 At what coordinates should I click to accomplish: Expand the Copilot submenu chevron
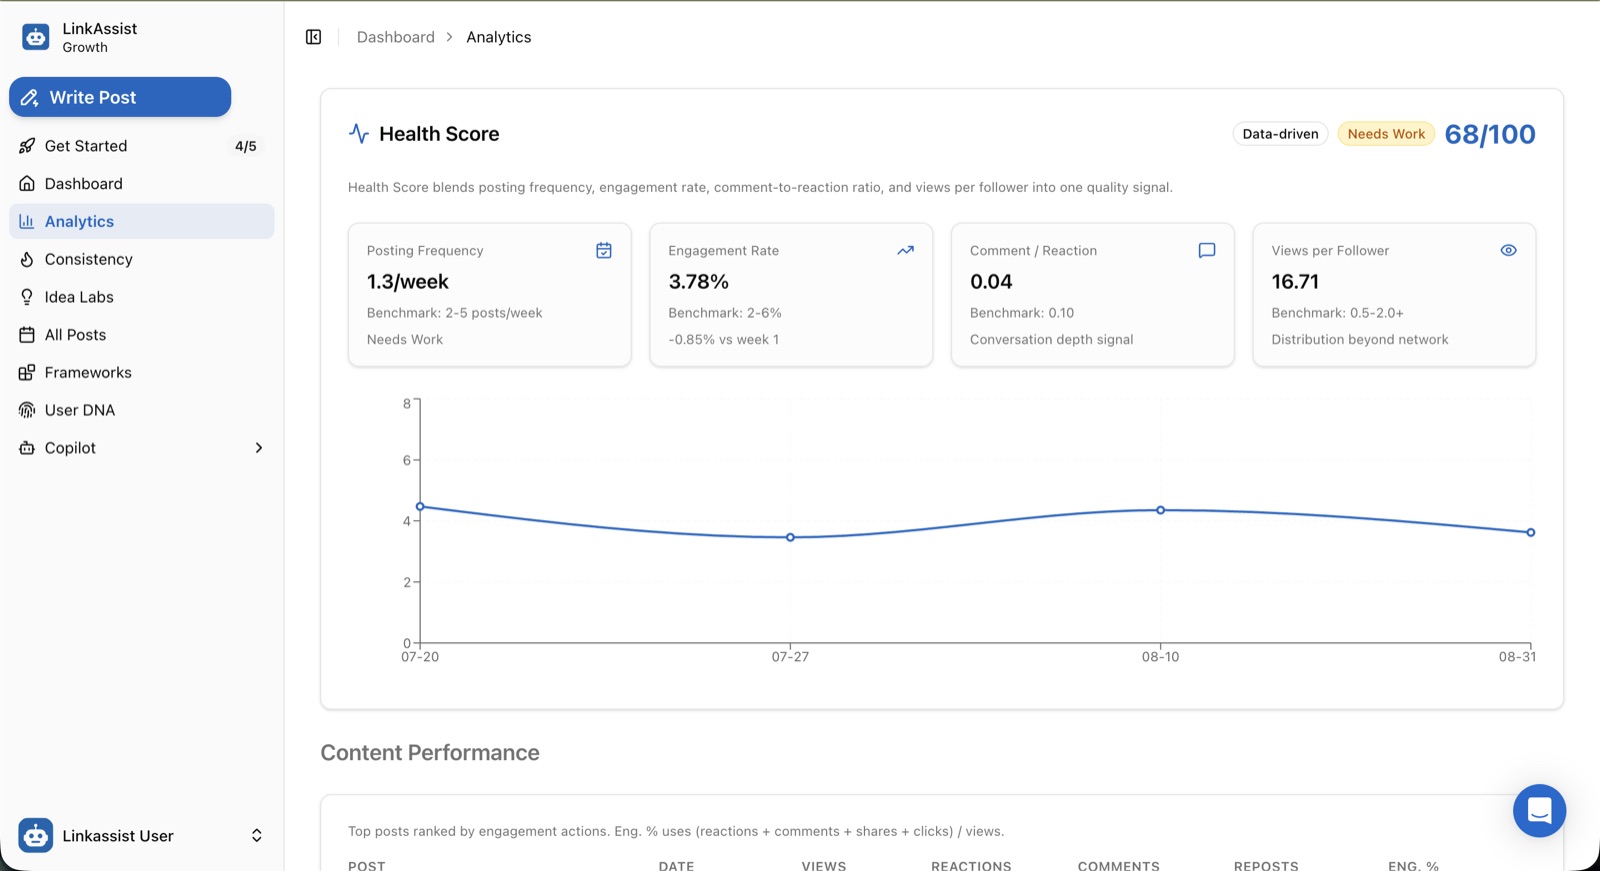(259, 448)
